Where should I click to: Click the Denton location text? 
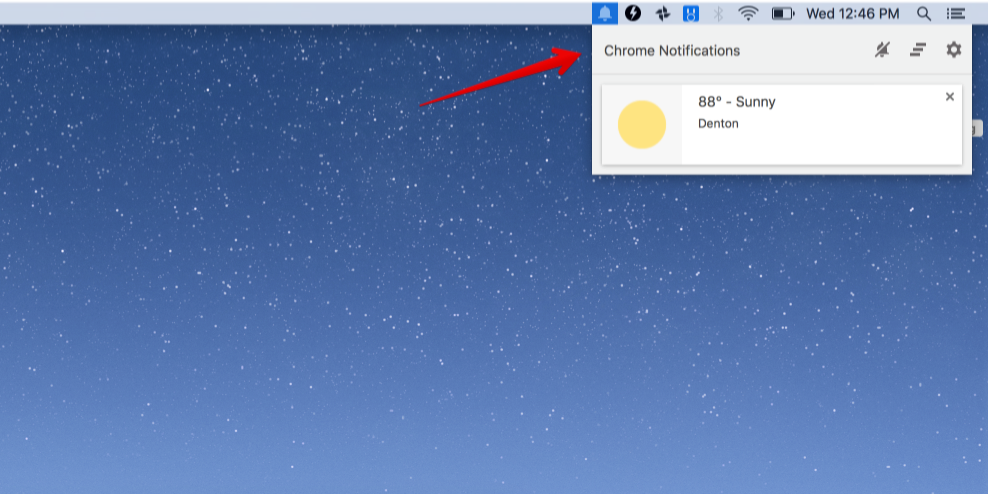click(718, 124)
